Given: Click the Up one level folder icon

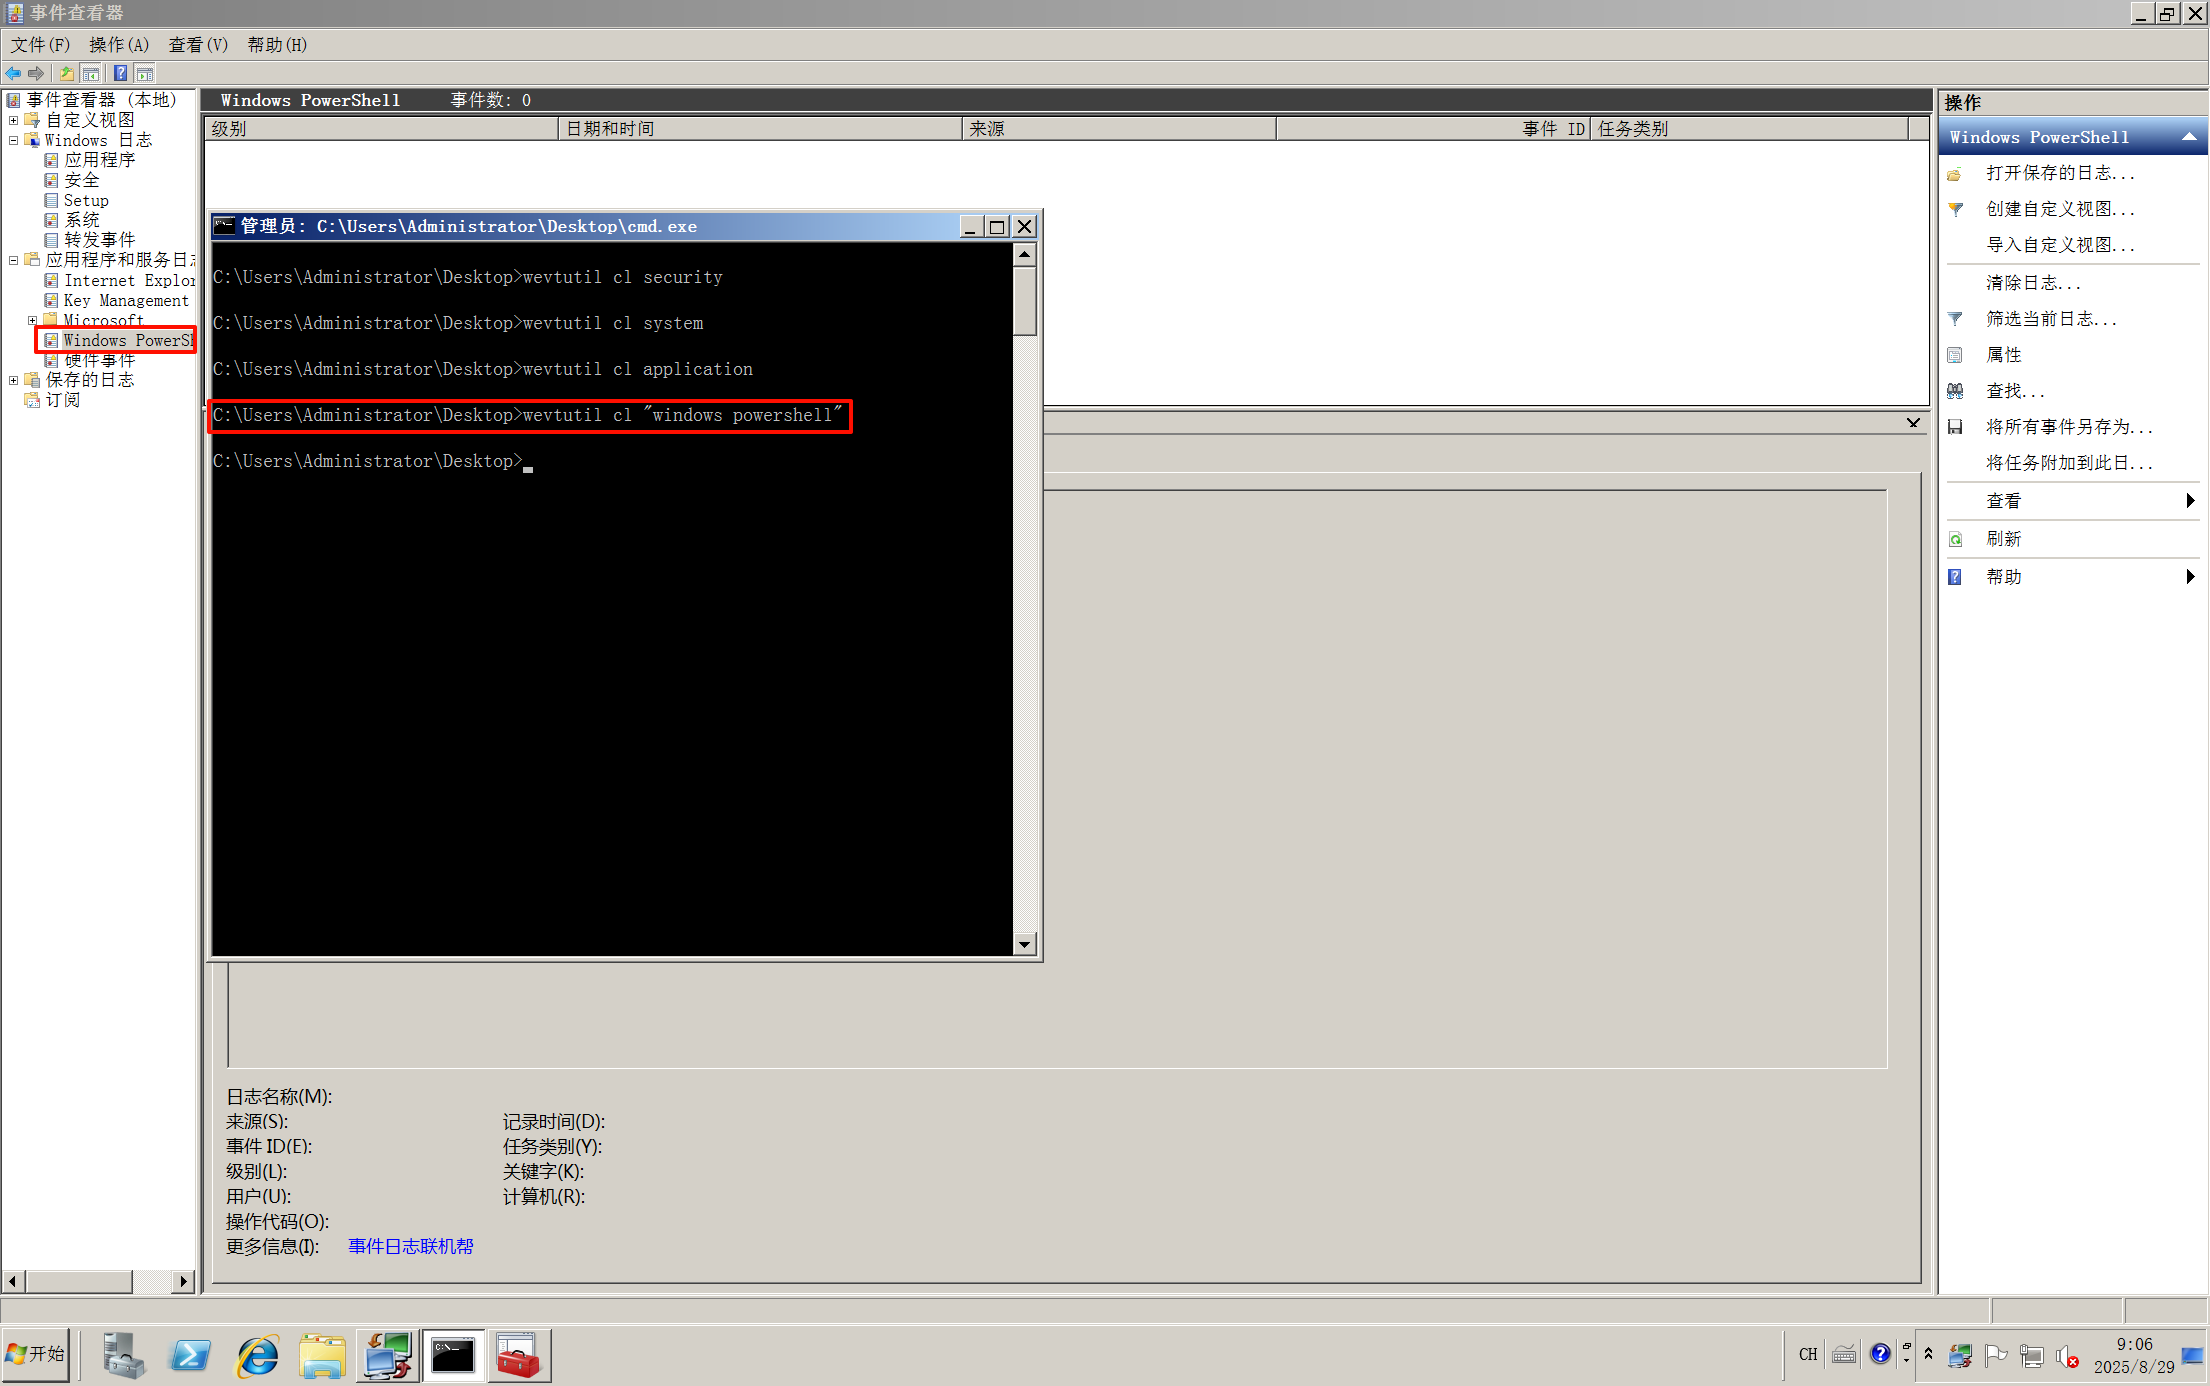Looking at the screenshot, I should [x=66, y=73].
